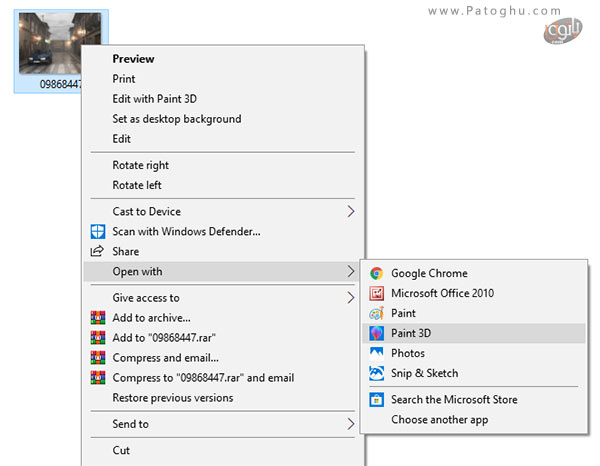Click the Snip & Sketch icon
The height and width of the screenshot is (466, 600).
(377, 373)
